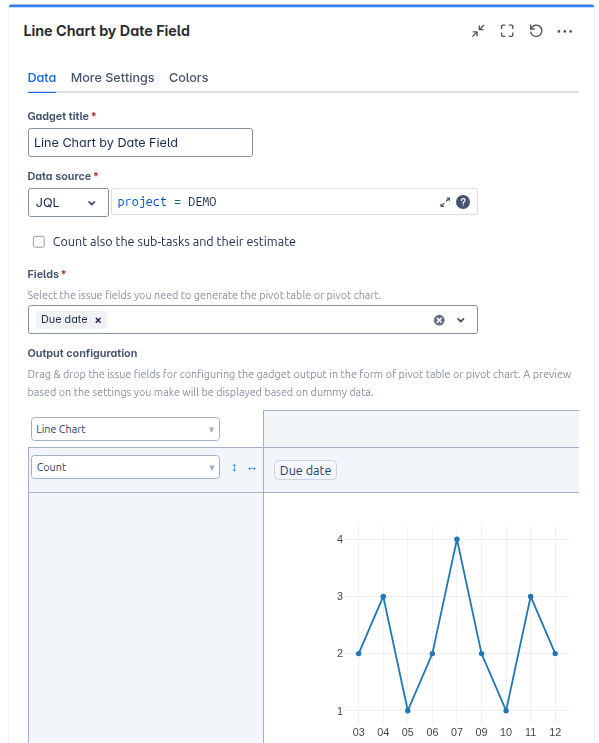Expand the Fields selection chevron
The image size is (599, 743).
coord(461,320)
